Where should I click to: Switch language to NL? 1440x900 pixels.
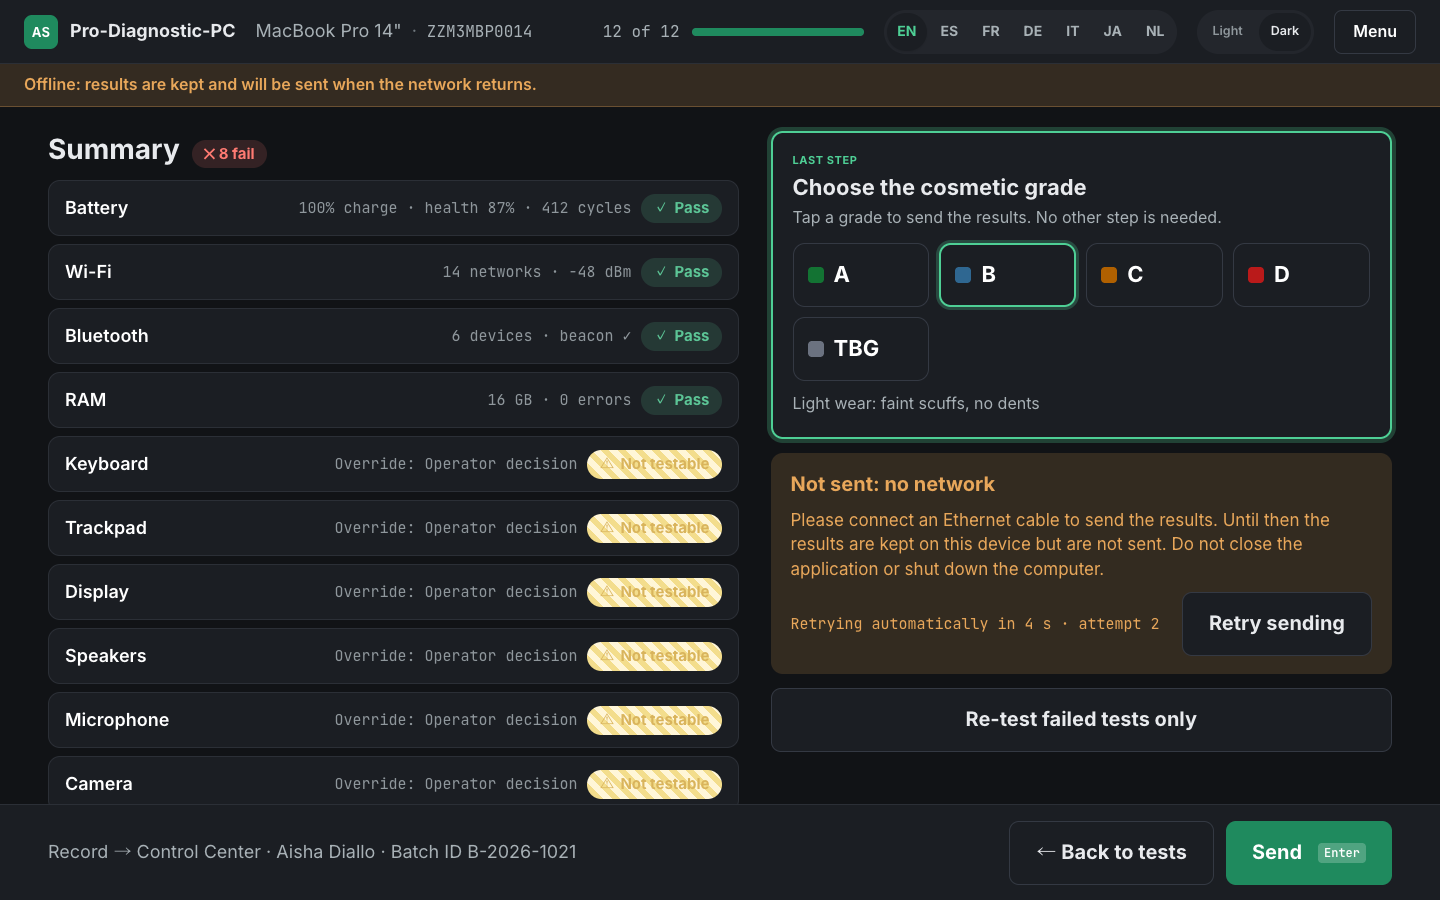1155,31
